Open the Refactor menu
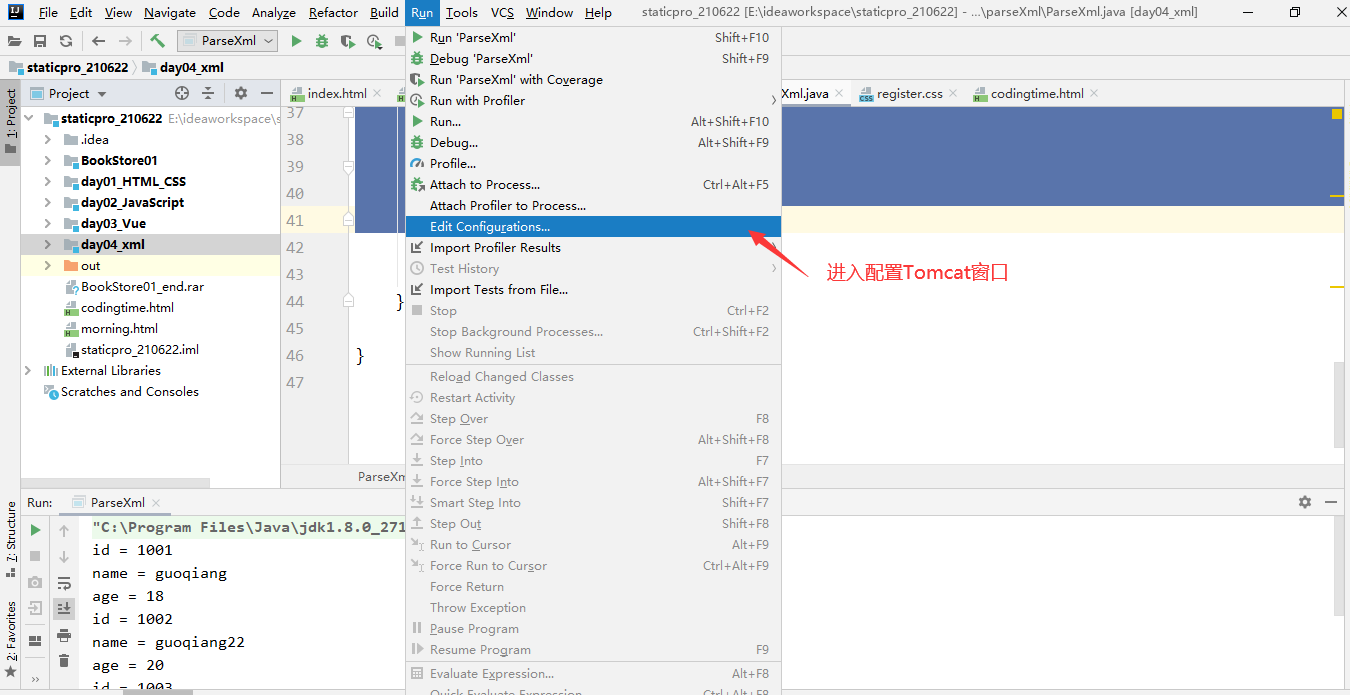This screenshot has width=1350, height=695. pyautogui.click(x=333, y=13)
